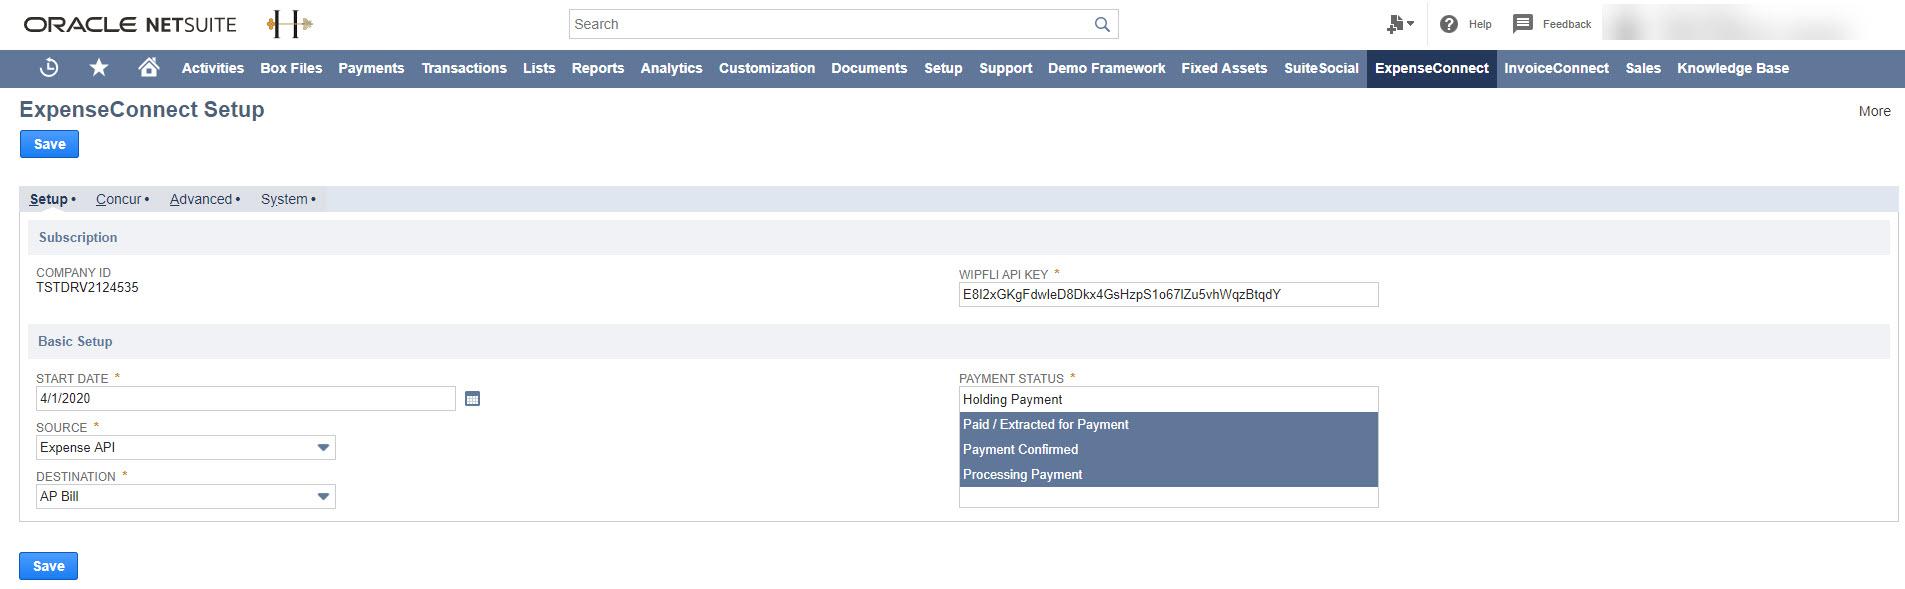The width and height of the screenshot is (1905, 589).
Task: Expand the Destination dropdown
Action: click(x=323, y=497)
